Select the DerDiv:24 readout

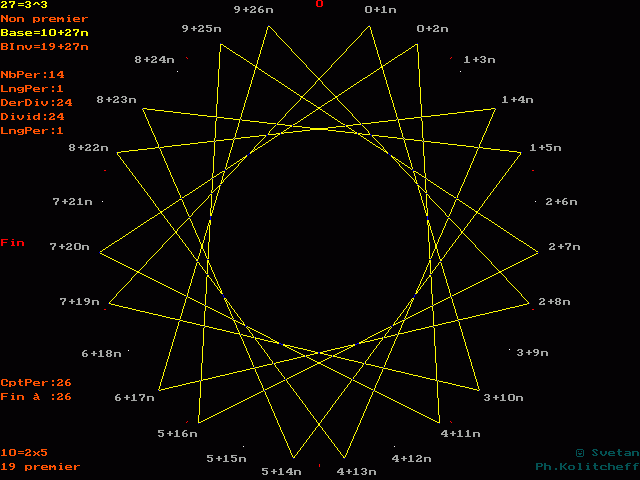tap(36, 103)
